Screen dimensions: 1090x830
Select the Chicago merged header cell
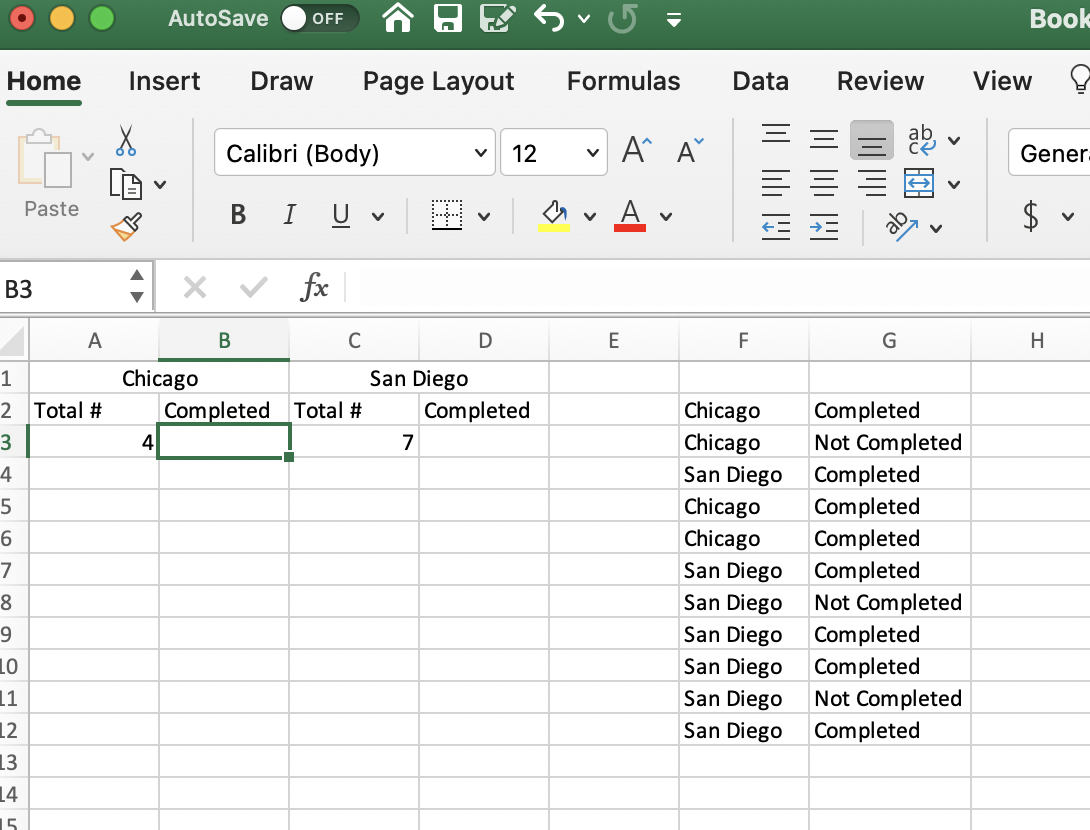pos(159,378)
